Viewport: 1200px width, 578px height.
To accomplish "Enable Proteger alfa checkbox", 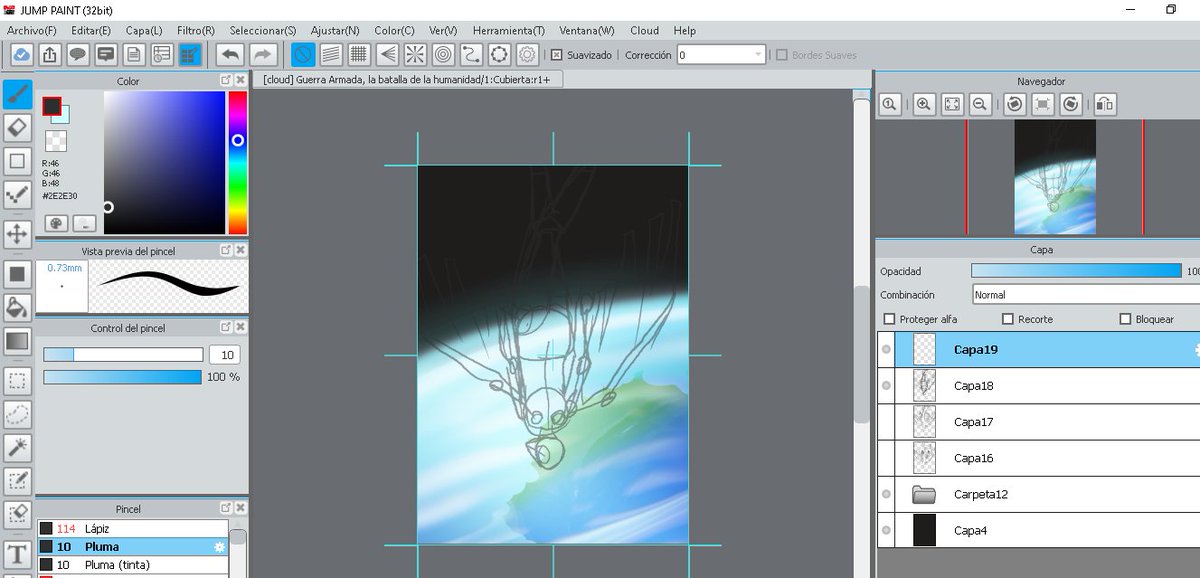I will (889, 319).
